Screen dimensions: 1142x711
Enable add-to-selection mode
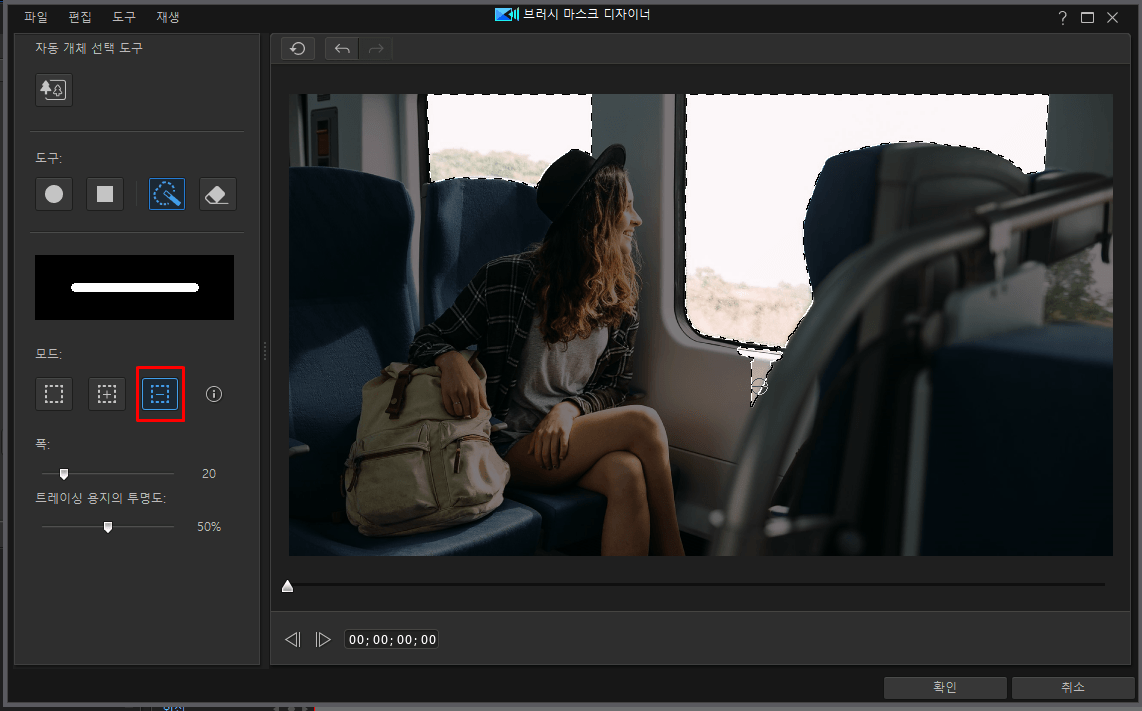pyautogui.click(x=107, y=394)
